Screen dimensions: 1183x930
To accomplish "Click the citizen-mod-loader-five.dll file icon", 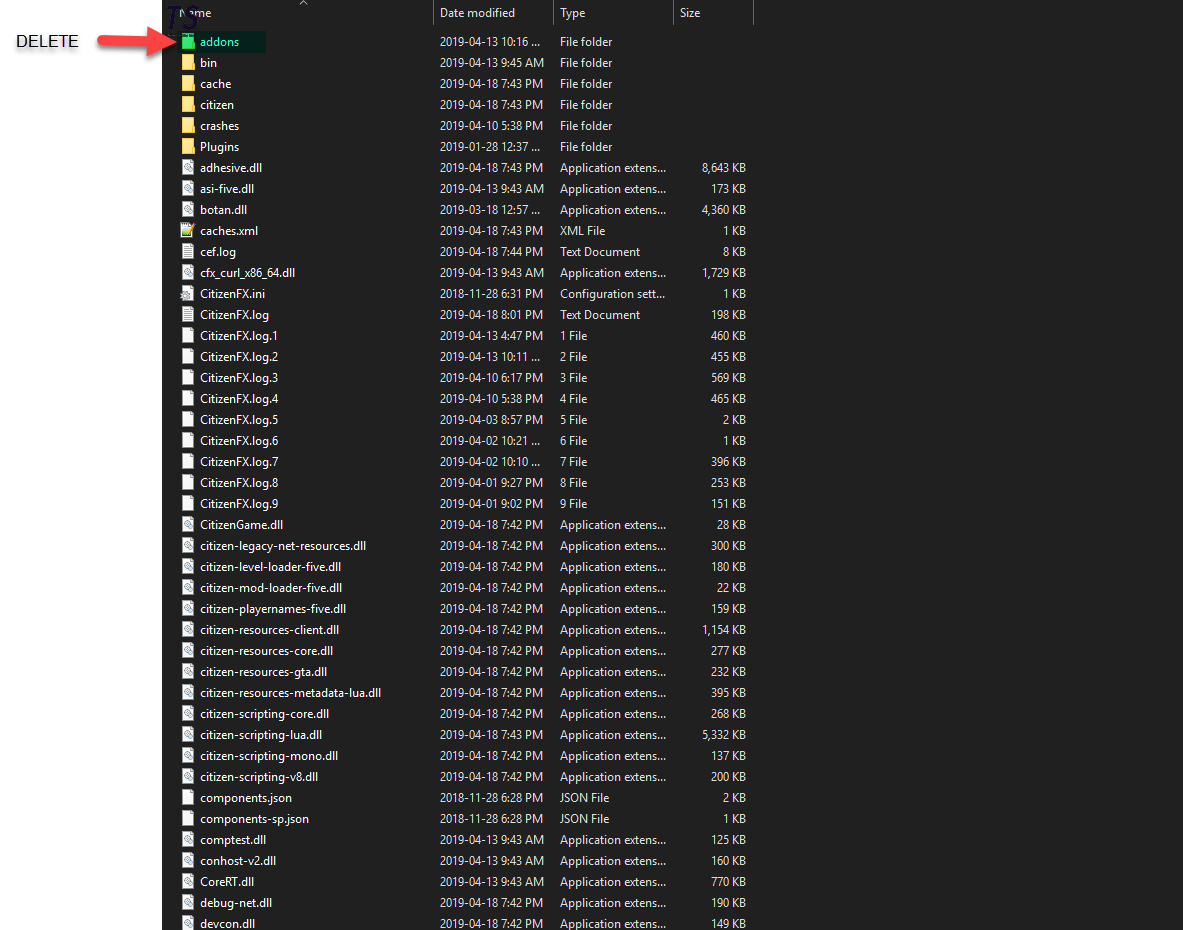I will point(188,588).
